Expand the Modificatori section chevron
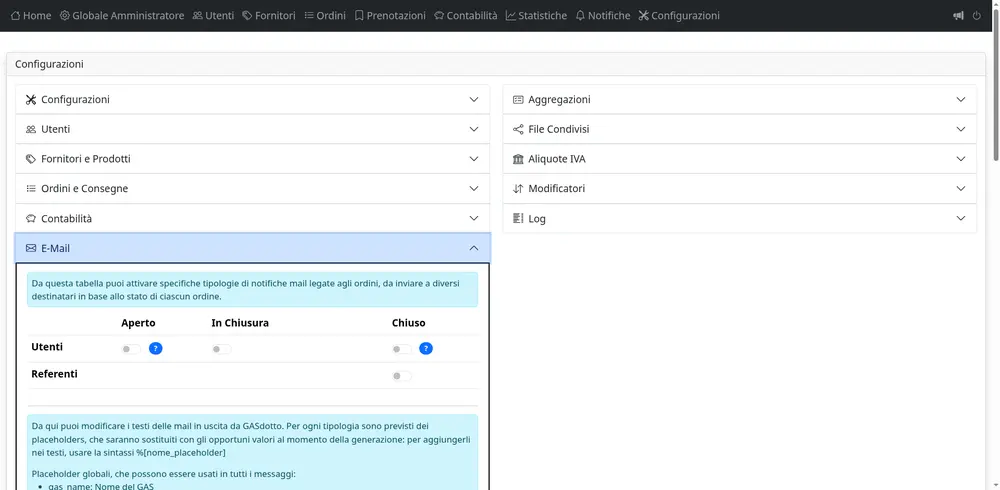Image resolution: width=1000 pixels, height=490 pixels. [x=960, y=189]
